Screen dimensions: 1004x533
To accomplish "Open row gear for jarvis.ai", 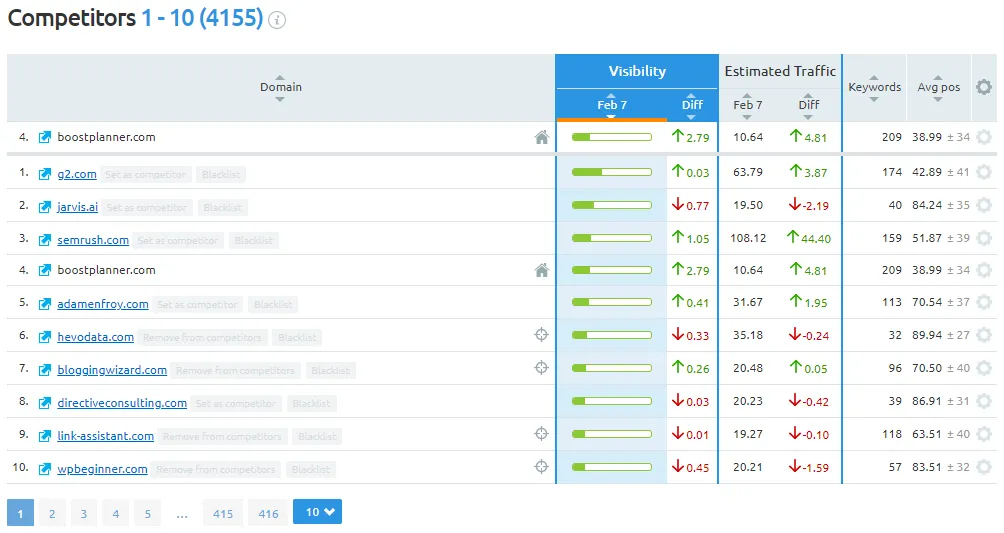I will point(984,205).
